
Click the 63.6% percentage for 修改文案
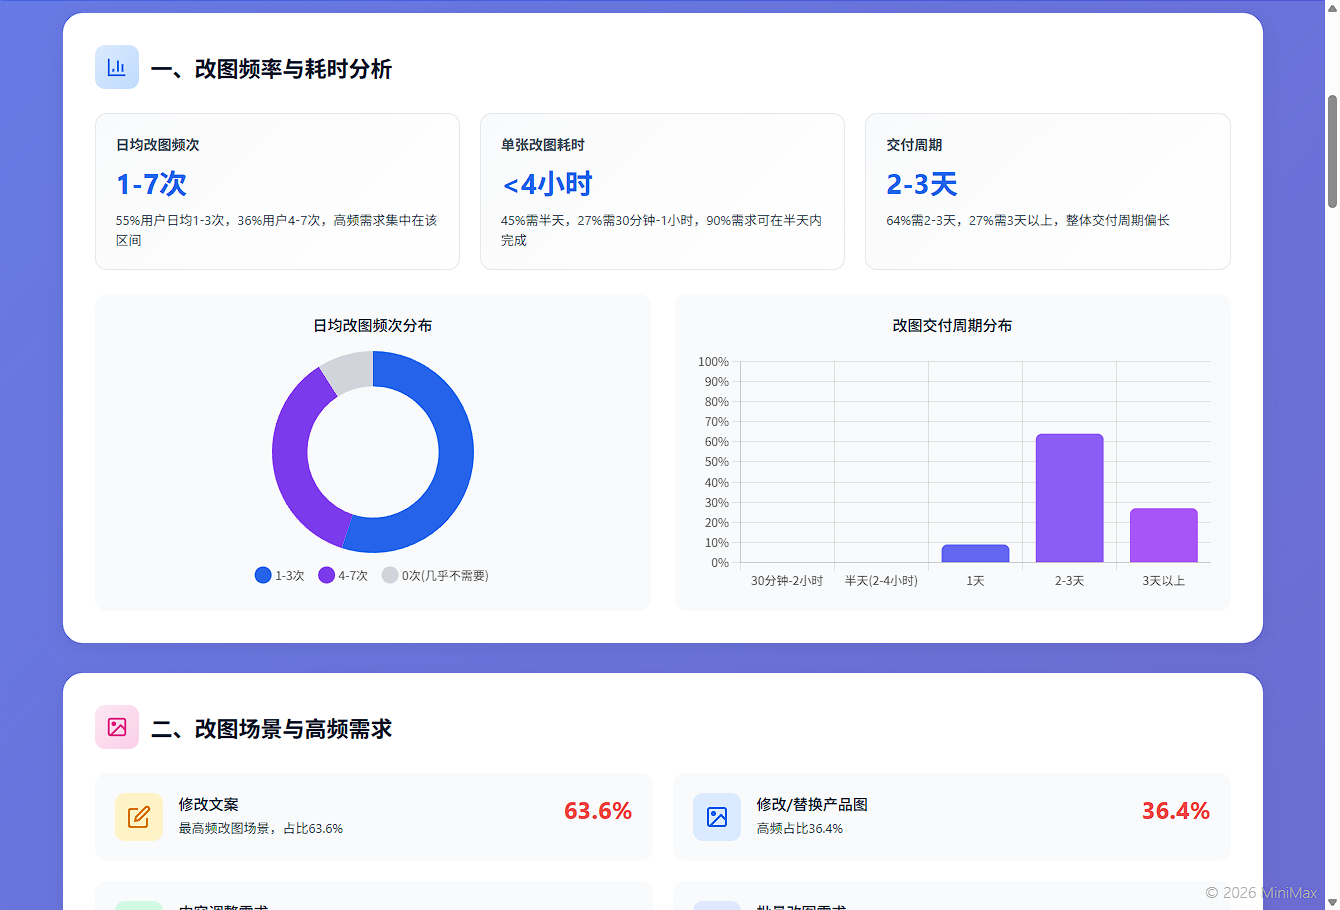click(x=598, y=811)
